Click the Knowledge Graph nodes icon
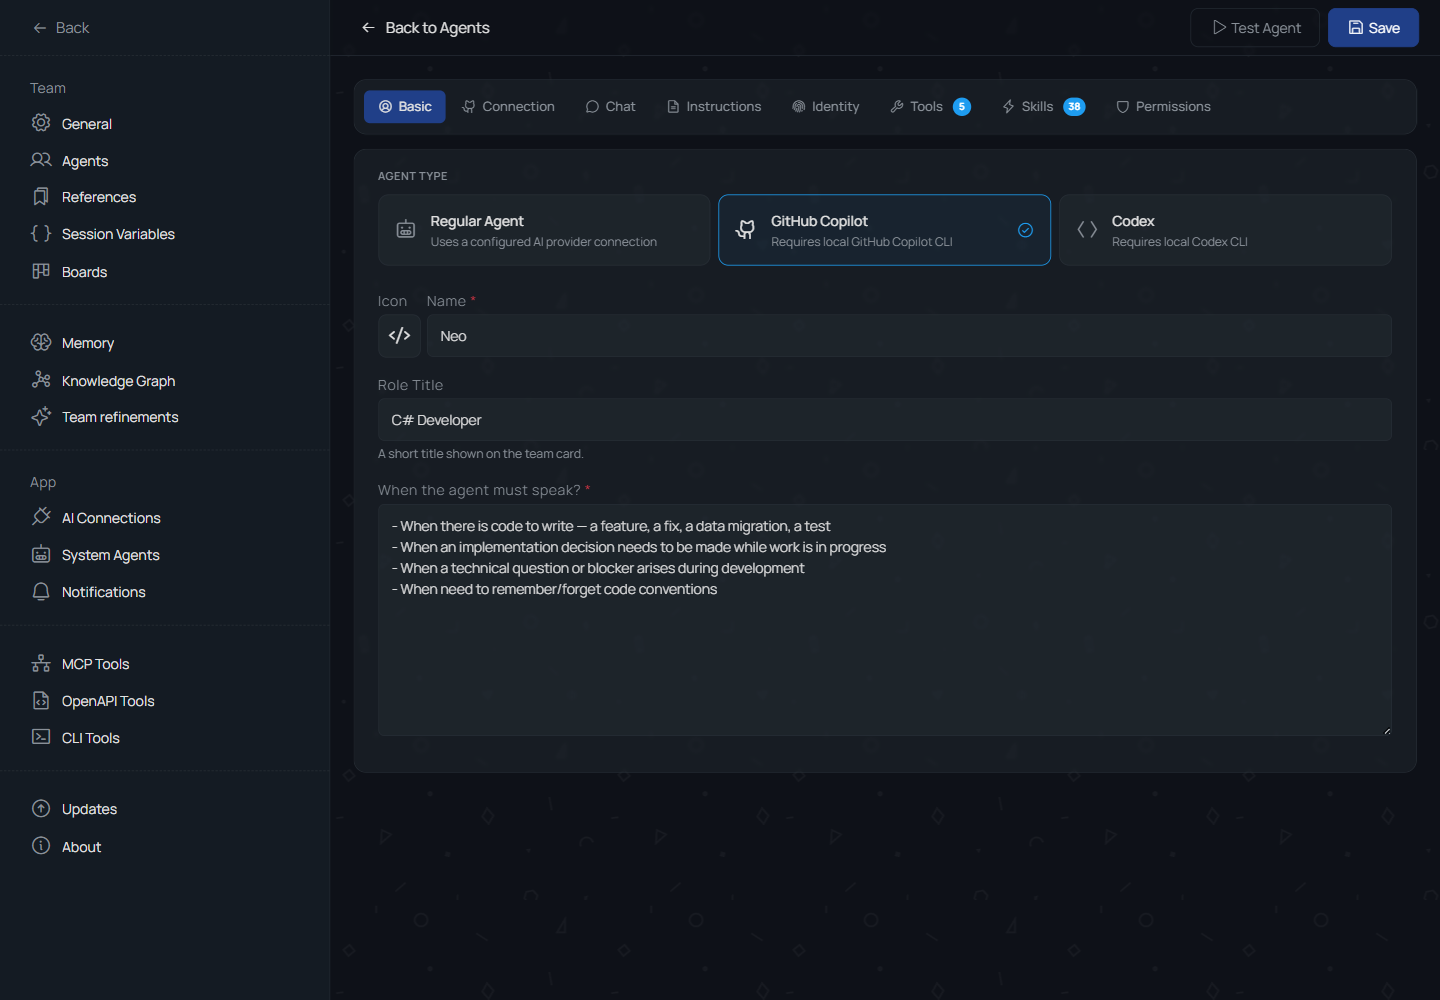Screen dimensions: 1440x1000 [x=41, y=380]
